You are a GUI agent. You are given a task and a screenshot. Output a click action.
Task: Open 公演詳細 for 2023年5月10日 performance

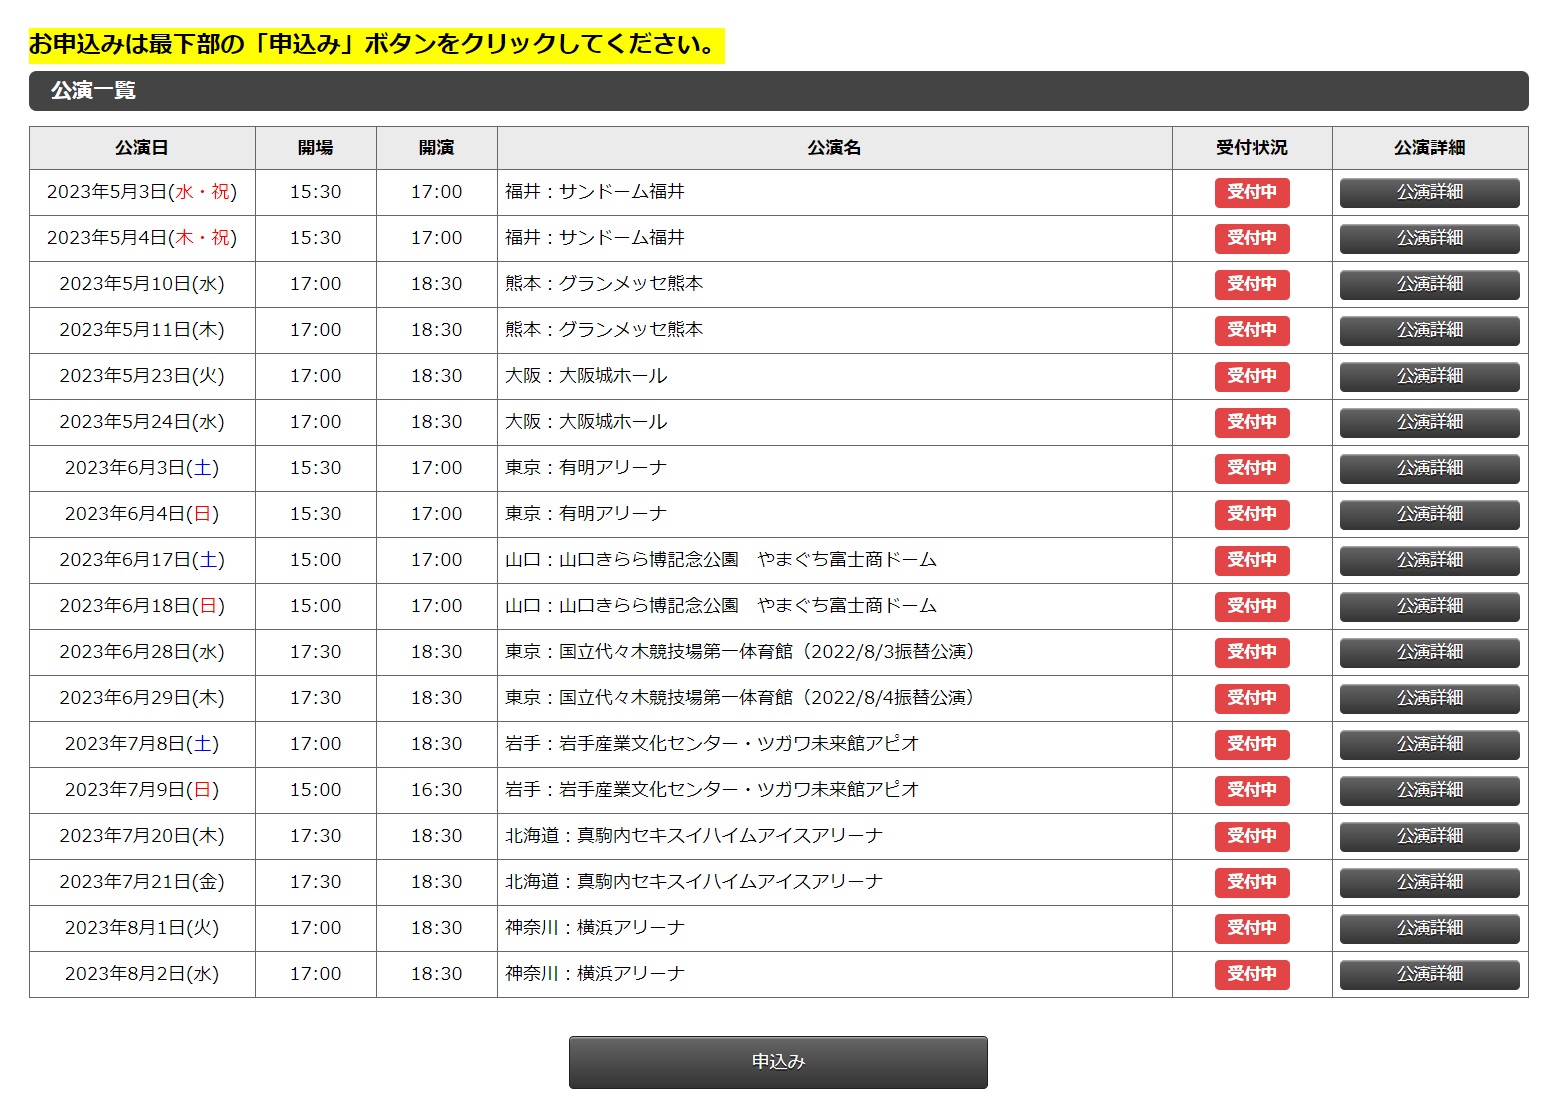coord(1429,284)
